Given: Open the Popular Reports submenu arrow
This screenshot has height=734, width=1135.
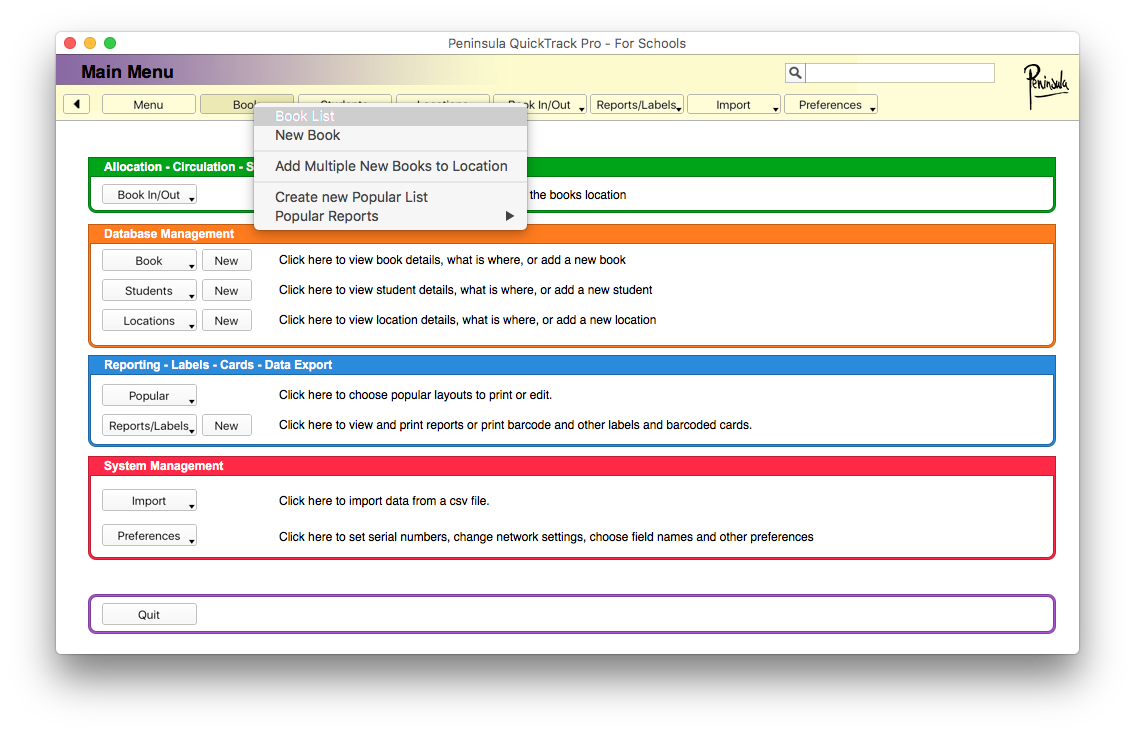Looking at the screenshot, I should [x=510, y=216].
